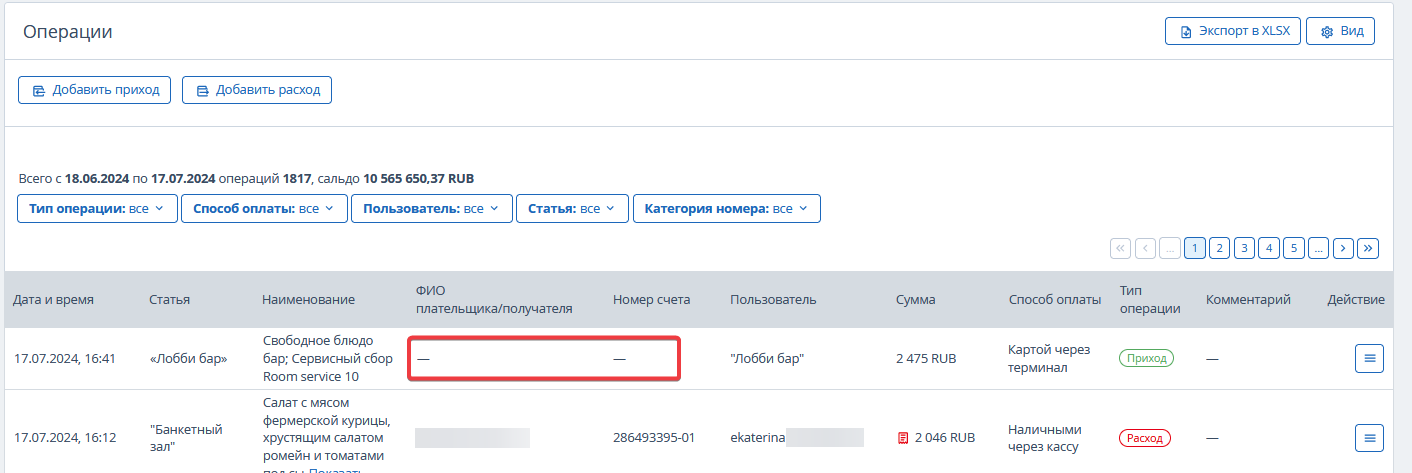Expand the Способ оплаты filter
The image size is (1412, 473).
tap(264, 209)
